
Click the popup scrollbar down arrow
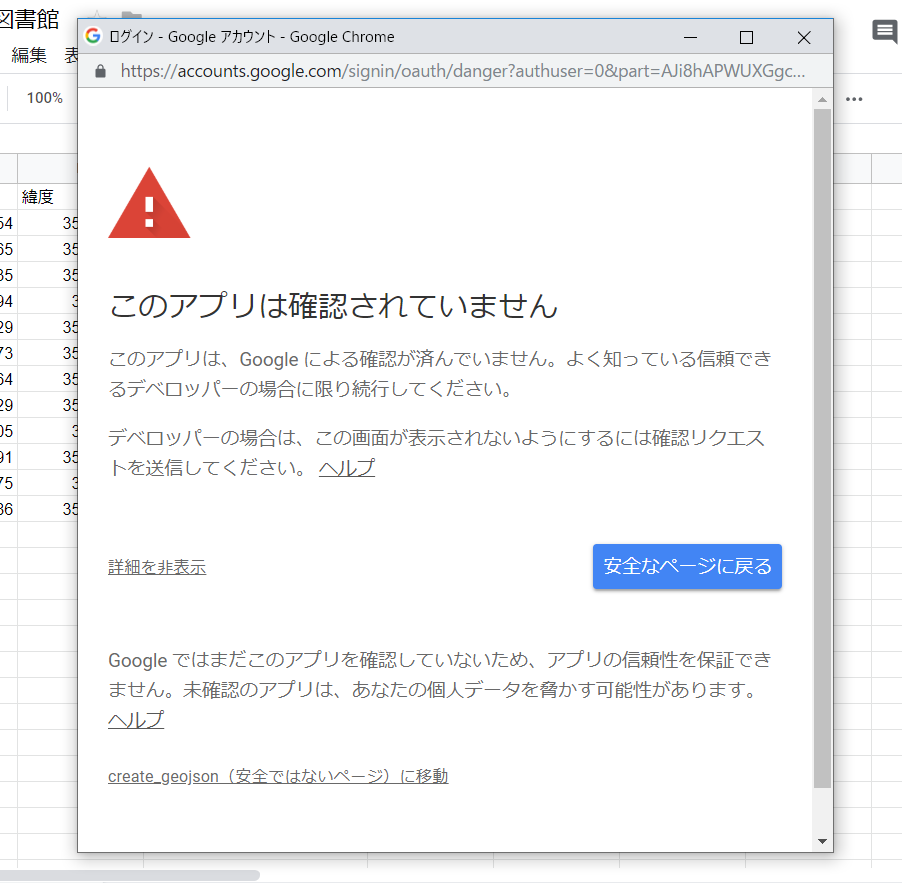point(823,841)
